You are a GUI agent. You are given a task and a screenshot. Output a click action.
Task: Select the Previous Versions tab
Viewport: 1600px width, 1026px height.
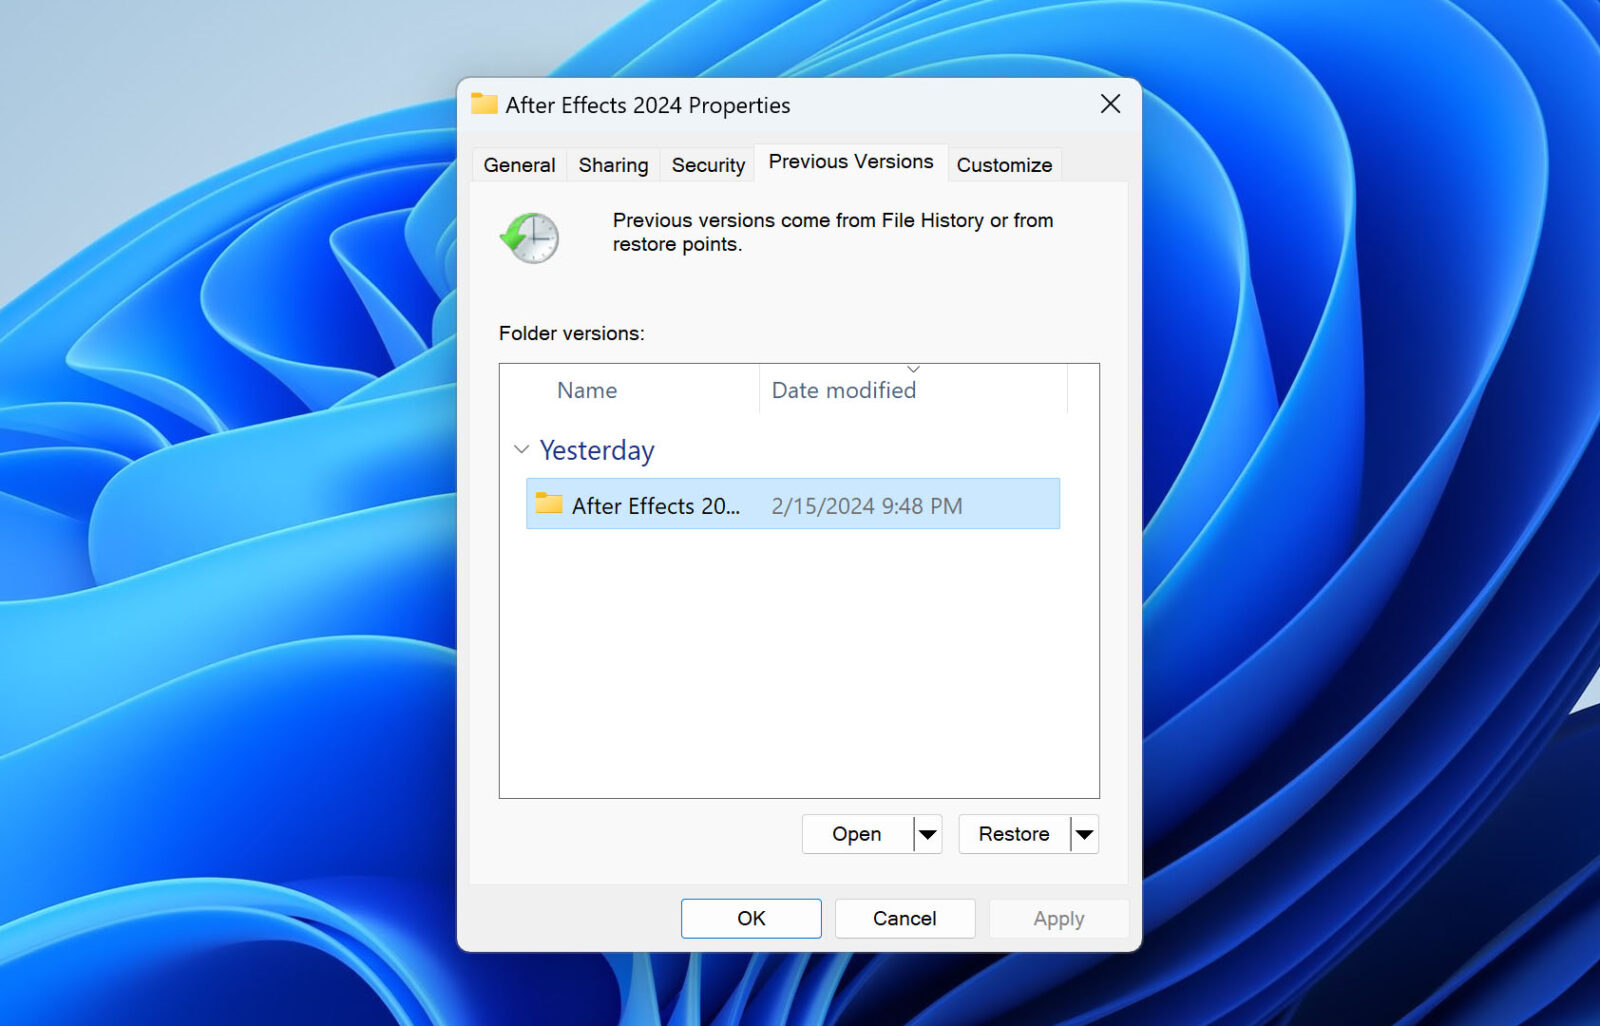[x=850, y=162]
